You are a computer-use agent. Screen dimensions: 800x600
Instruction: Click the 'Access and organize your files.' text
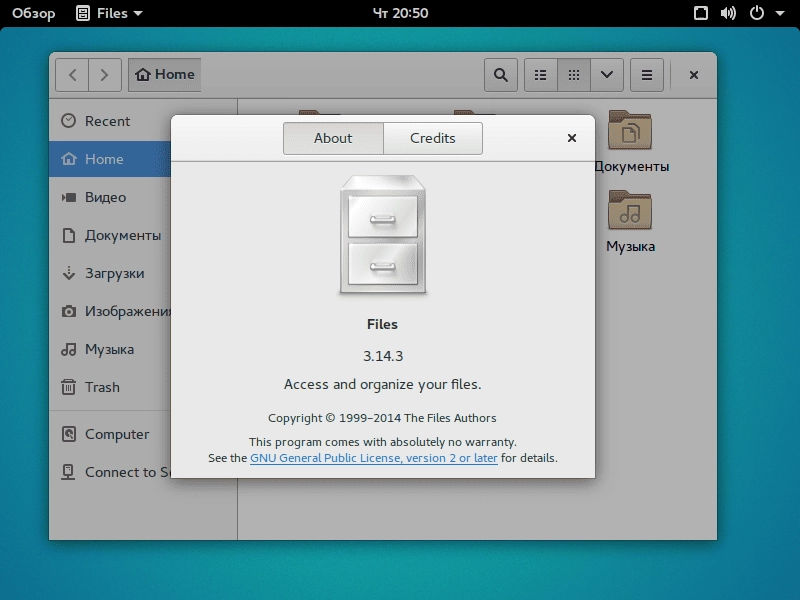383,385
